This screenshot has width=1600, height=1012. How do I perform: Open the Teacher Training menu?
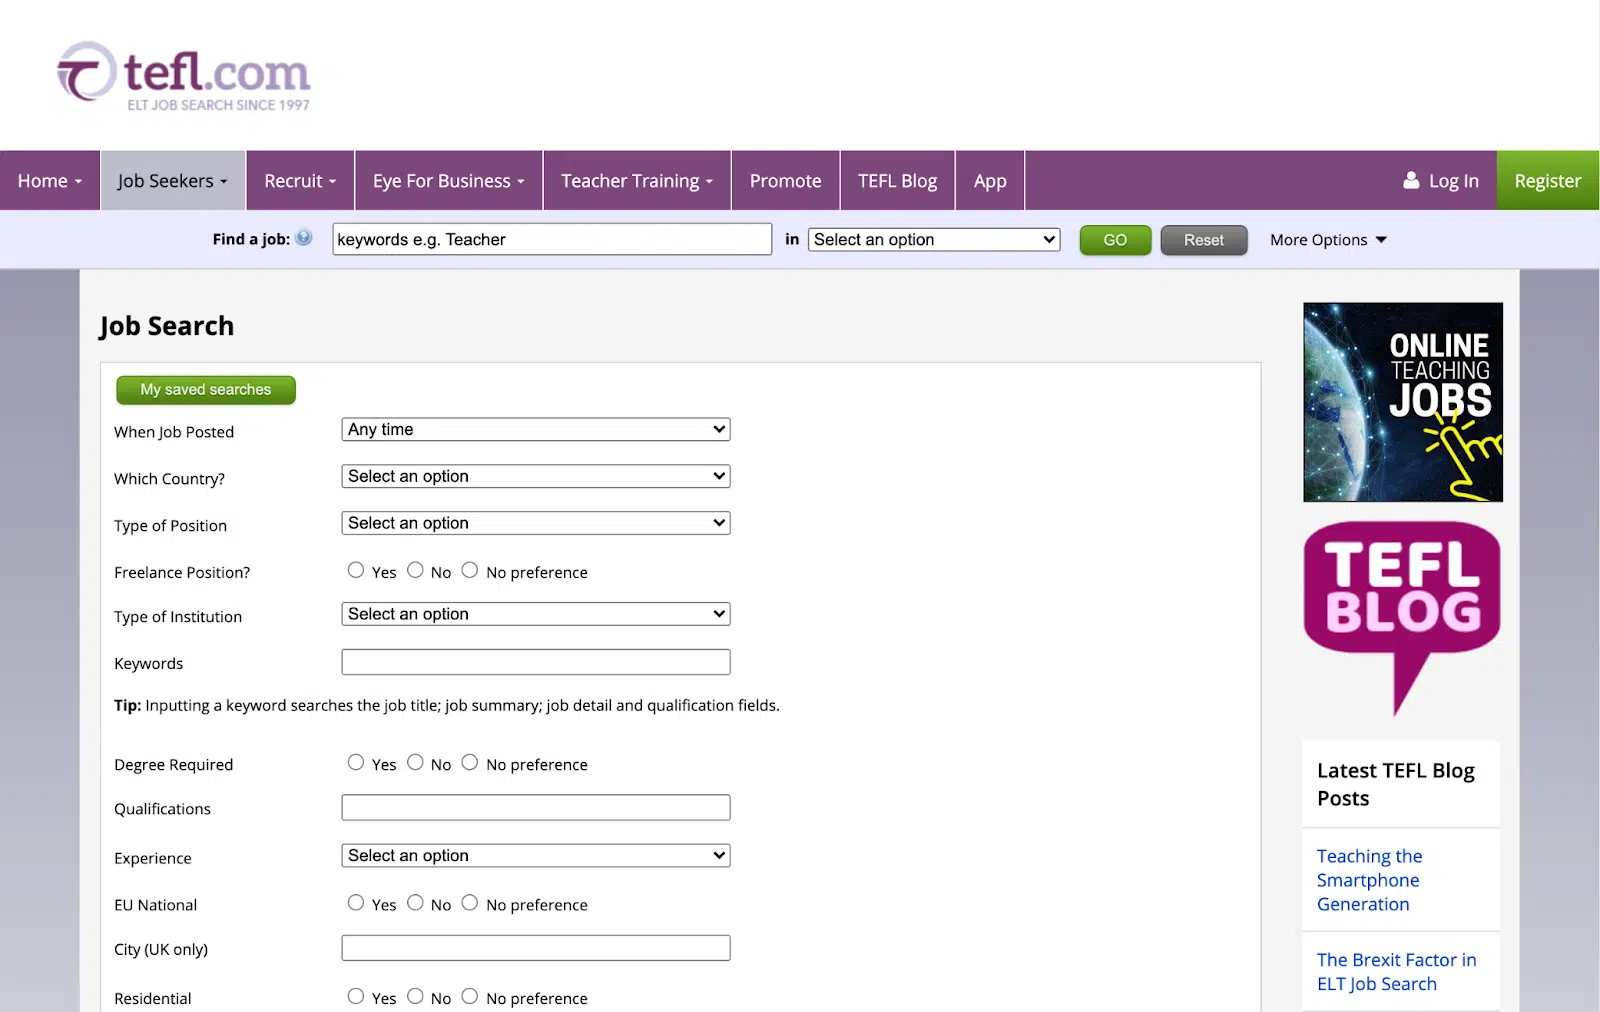tap(637, 180)
